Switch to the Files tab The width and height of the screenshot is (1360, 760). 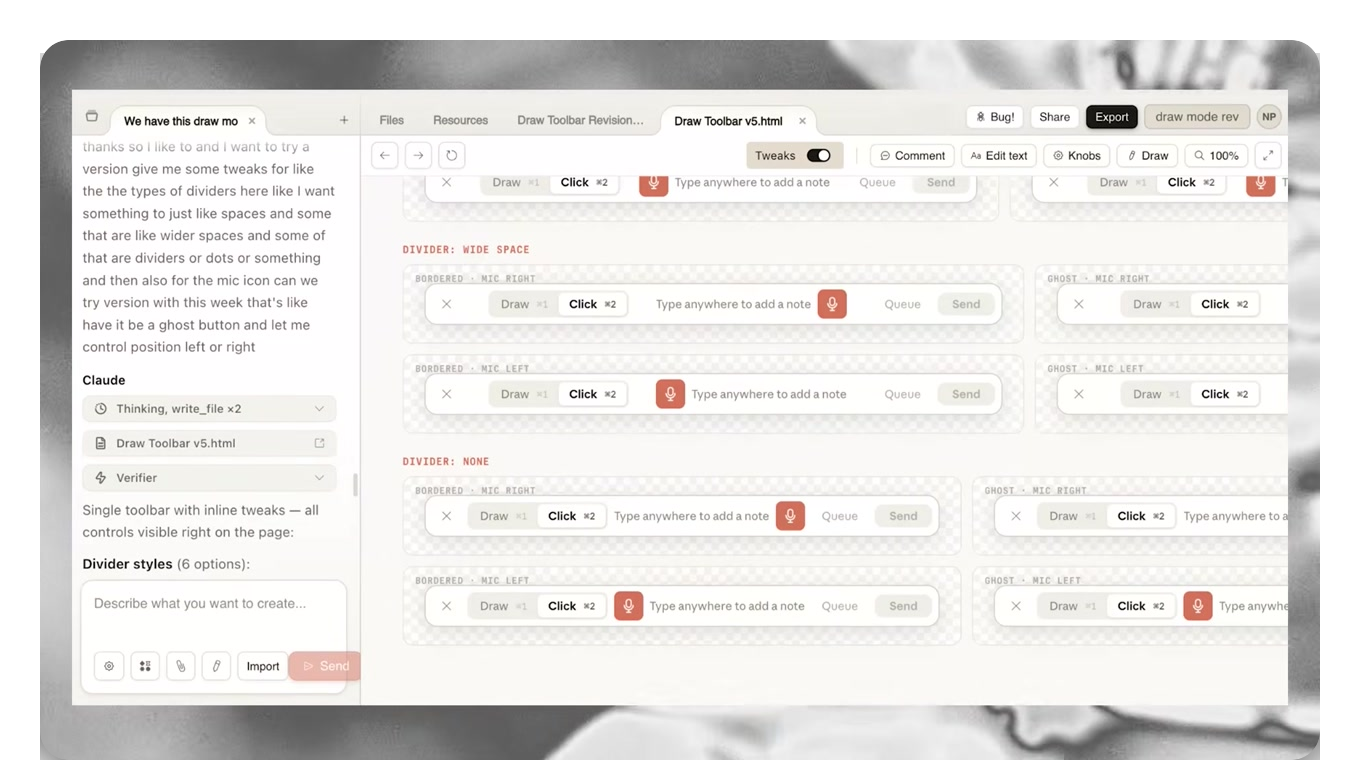(392, 120)
